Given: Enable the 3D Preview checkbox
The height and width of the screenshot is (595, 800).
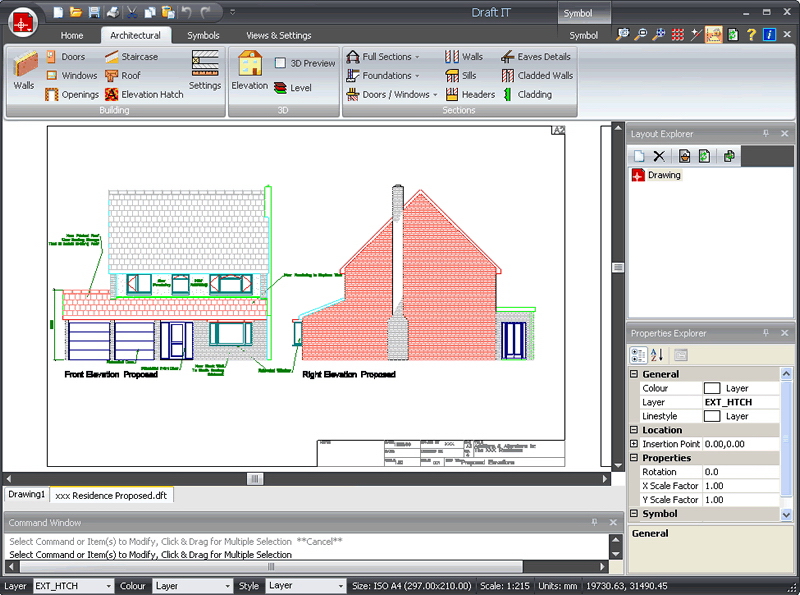Looking at the screenshot, I should [281, 63].
